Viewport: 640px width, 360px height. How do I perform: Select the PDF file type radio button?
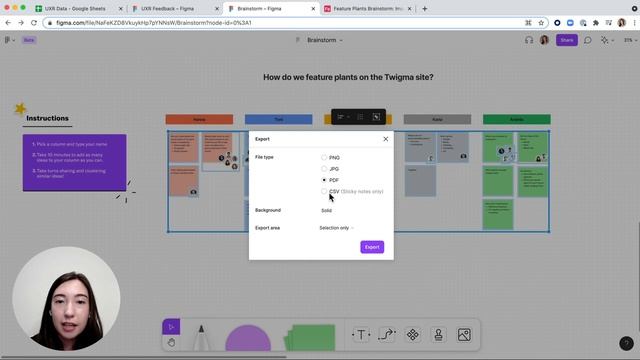tap(324, 180)
